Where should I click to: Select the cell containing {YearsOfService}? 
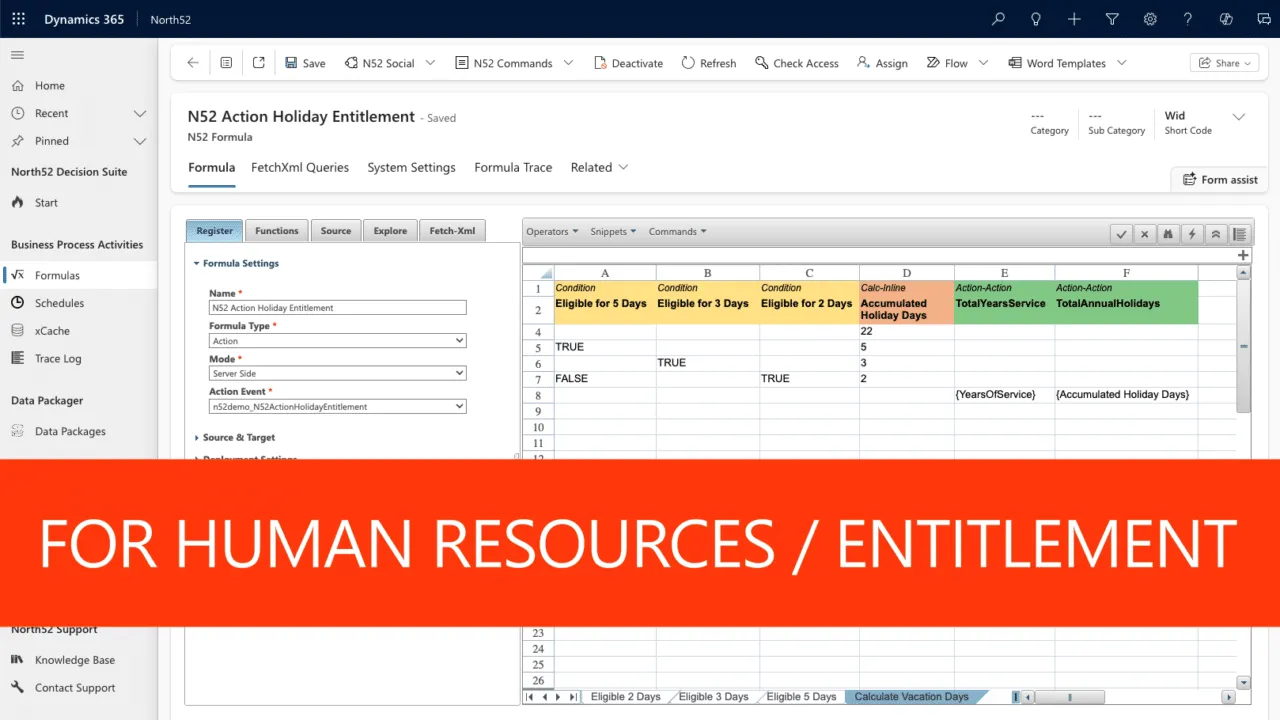[1004, 395]
